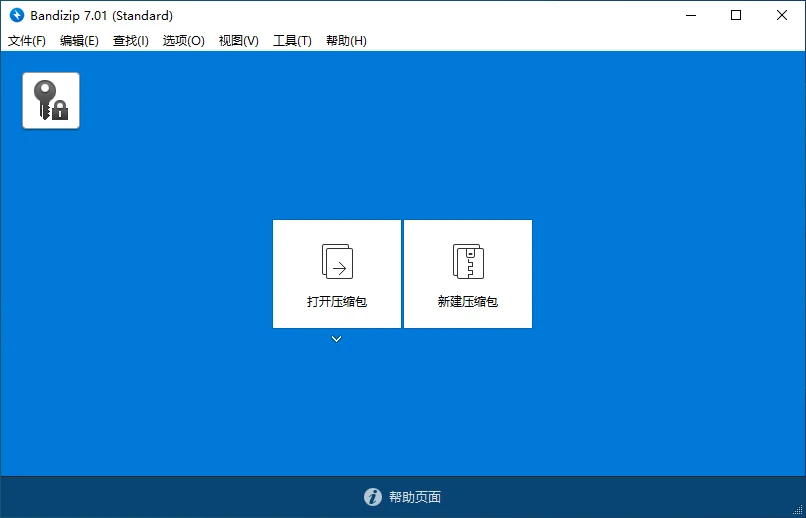Image resolution: width=806 pixels, height=518 pixels.
Task: Open the 工具(T) menu
Action: coord(292,41)
